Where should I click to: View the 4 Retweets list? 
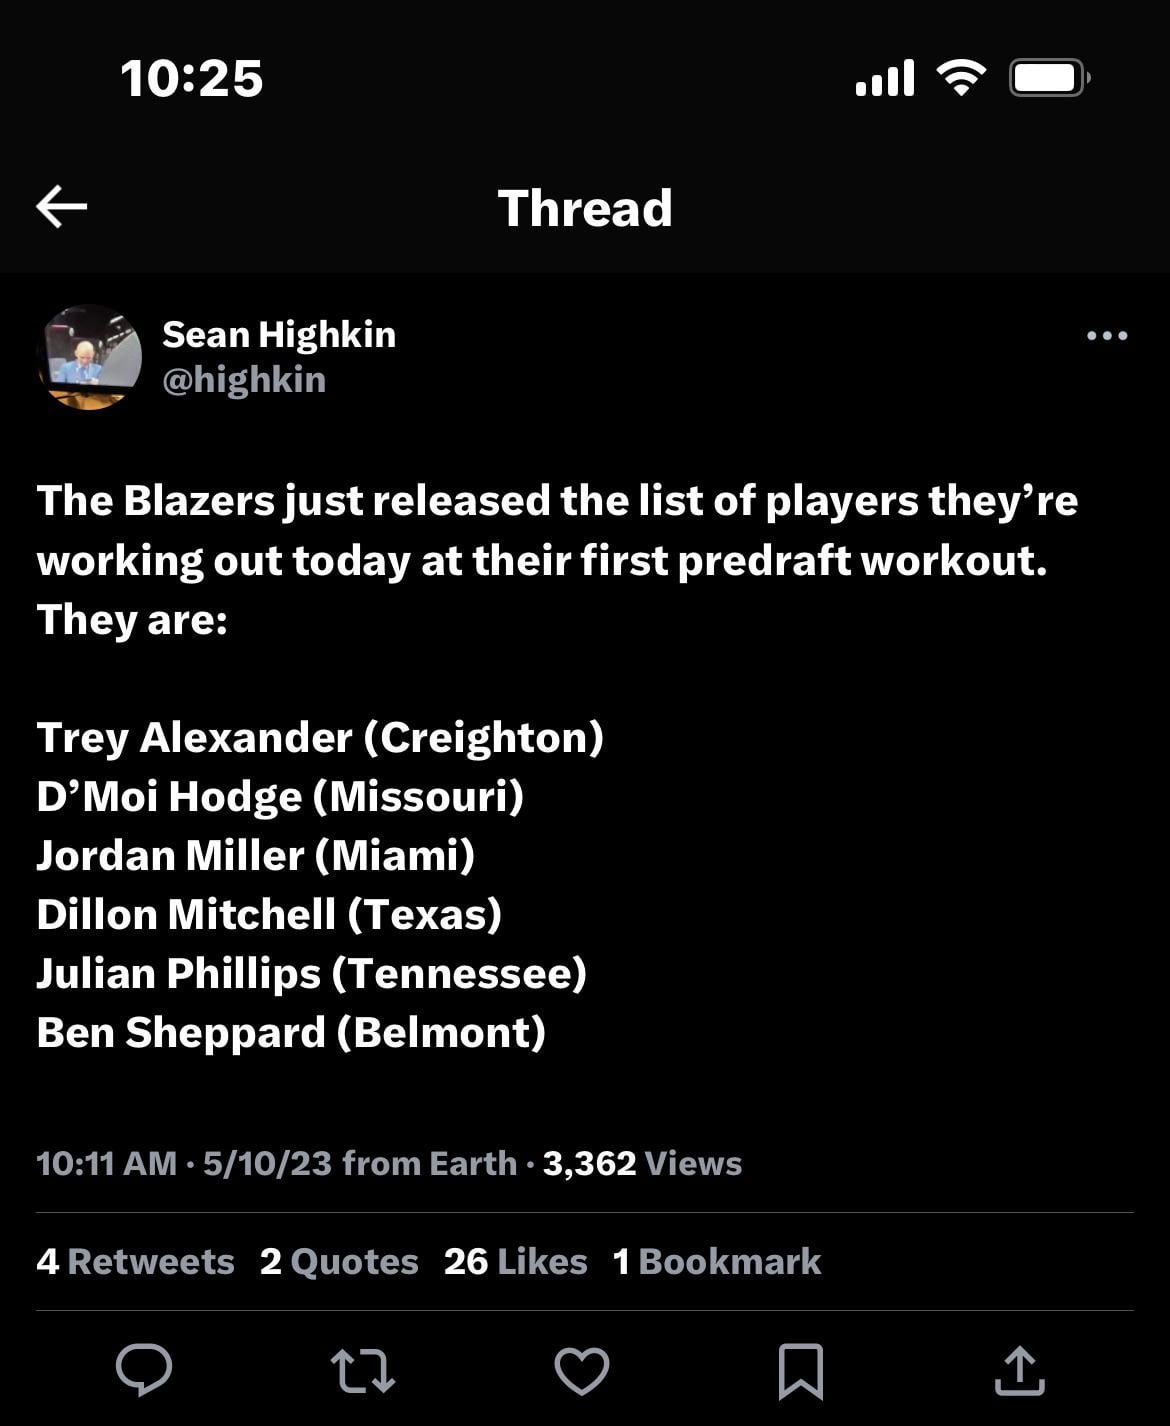135,1261
